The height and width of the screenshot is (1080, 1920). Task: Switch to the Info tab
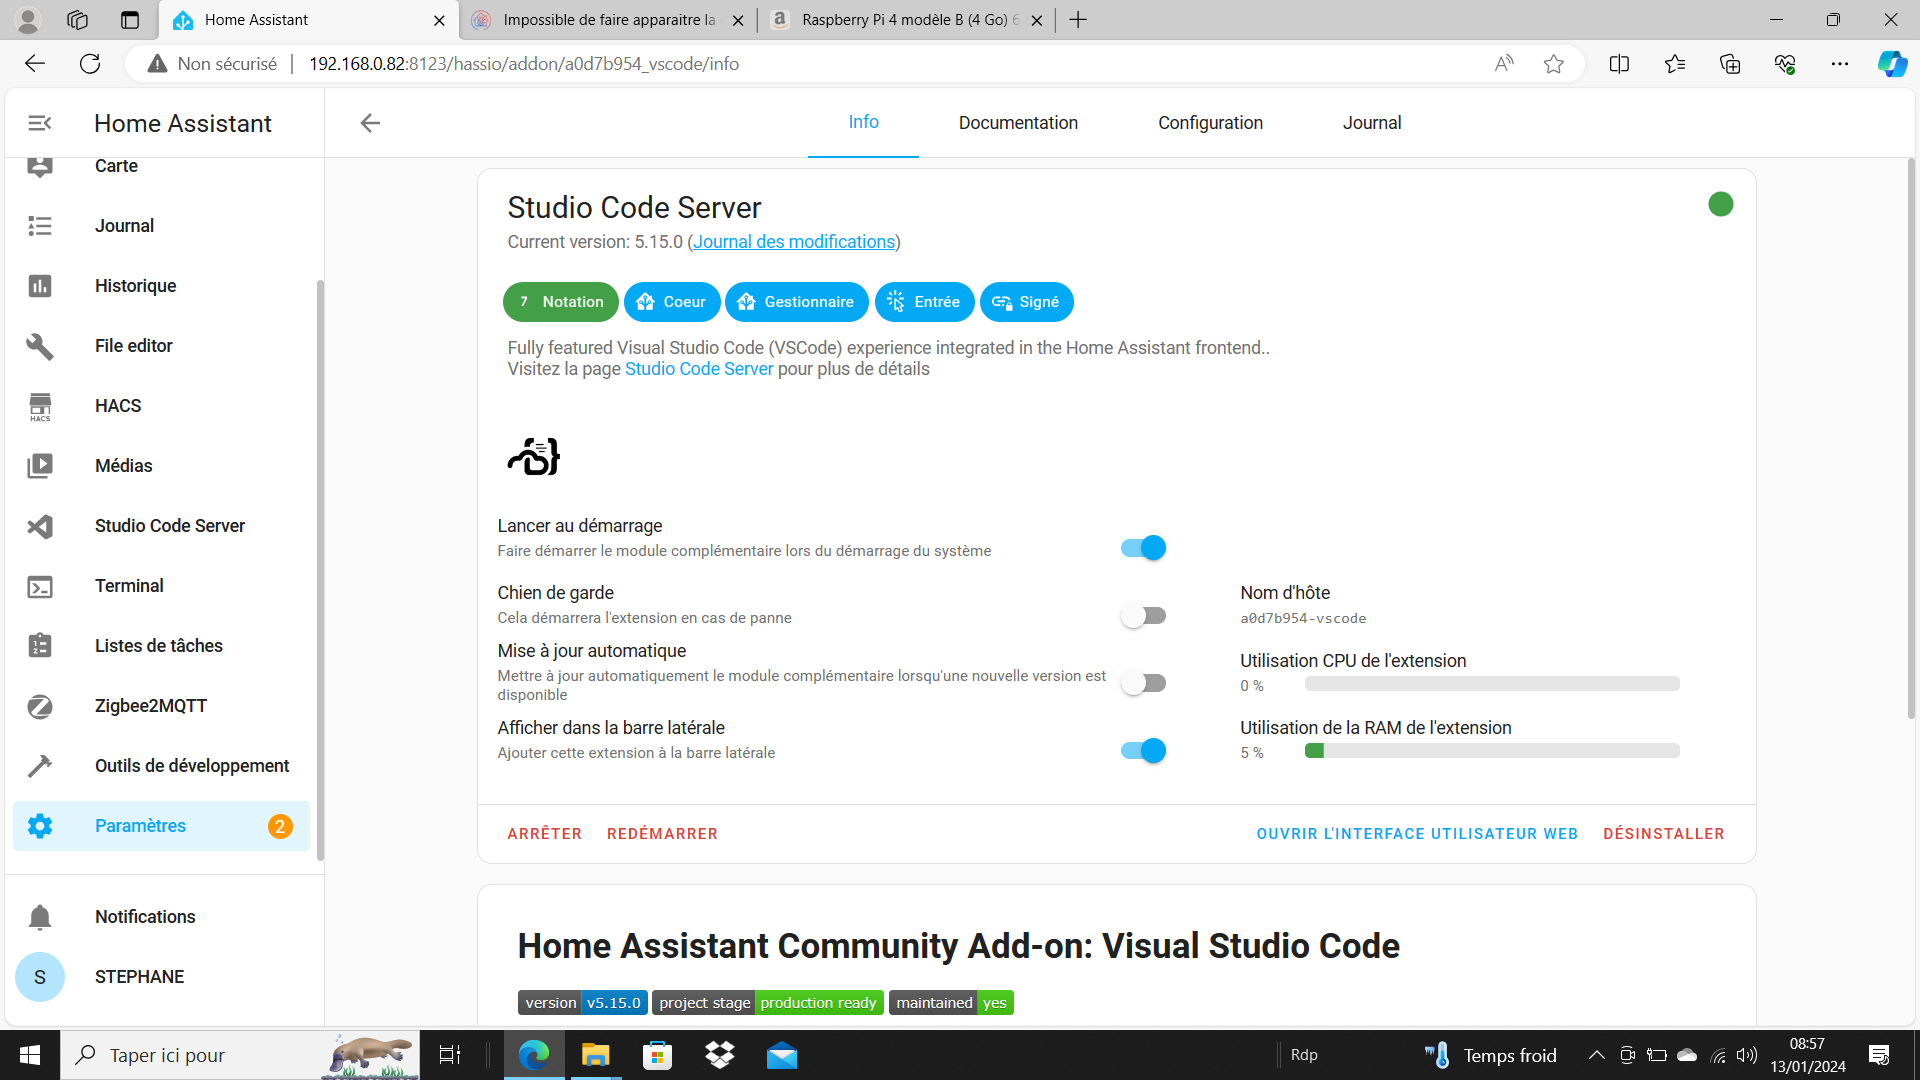coord(864,122)
